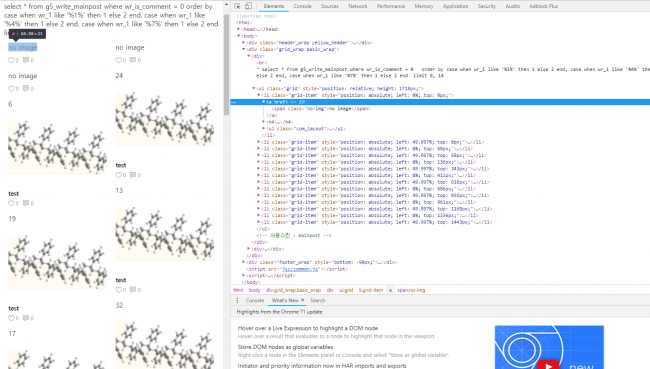Toggle the device toolbar icon in DevTools
The width and height of the screenshot is (650, 369).
click(x=248, y=6)
